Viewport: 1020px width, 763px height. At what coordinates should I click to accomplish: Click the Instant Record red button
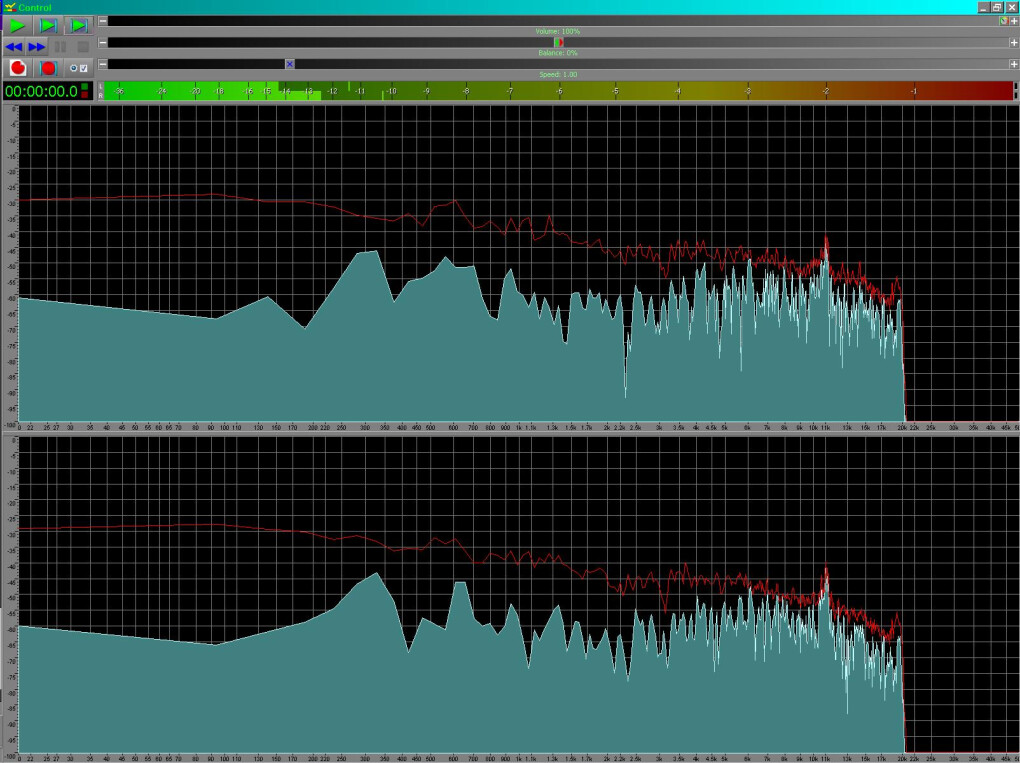pyautogui.click(x=18, y=68)
